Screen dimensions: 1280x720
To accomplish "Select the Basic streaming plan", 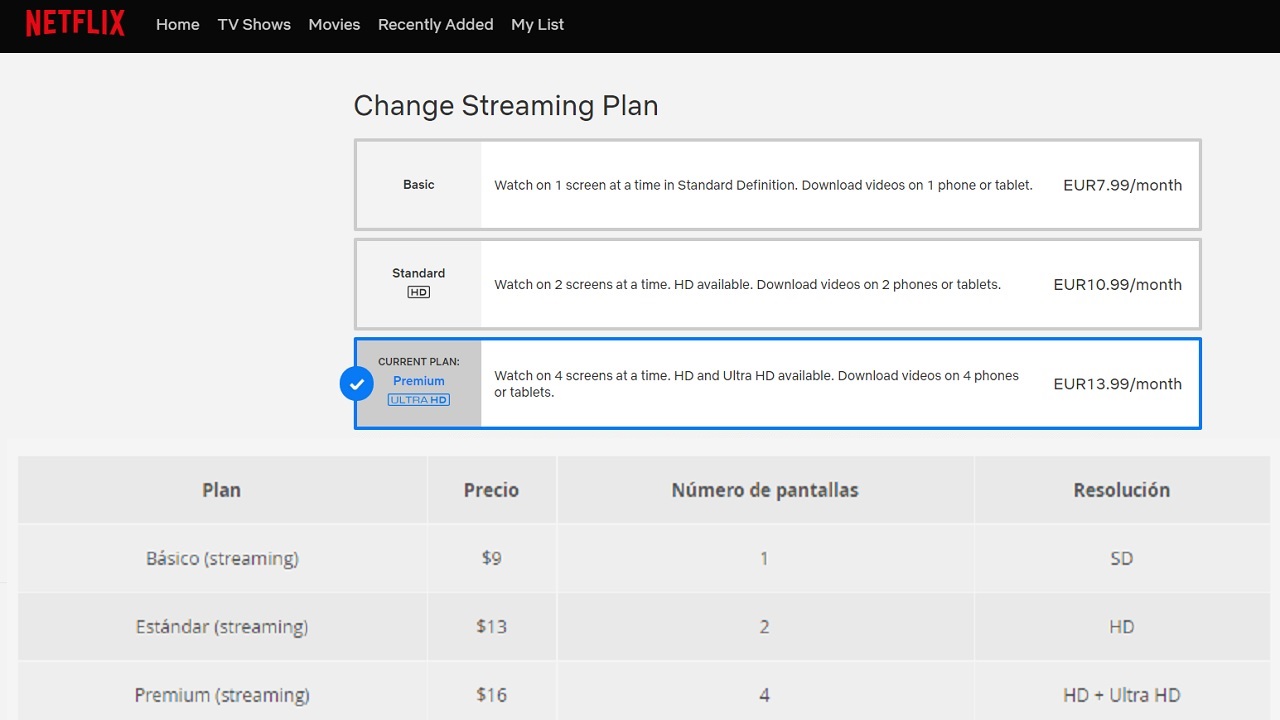I will point(419,185).
